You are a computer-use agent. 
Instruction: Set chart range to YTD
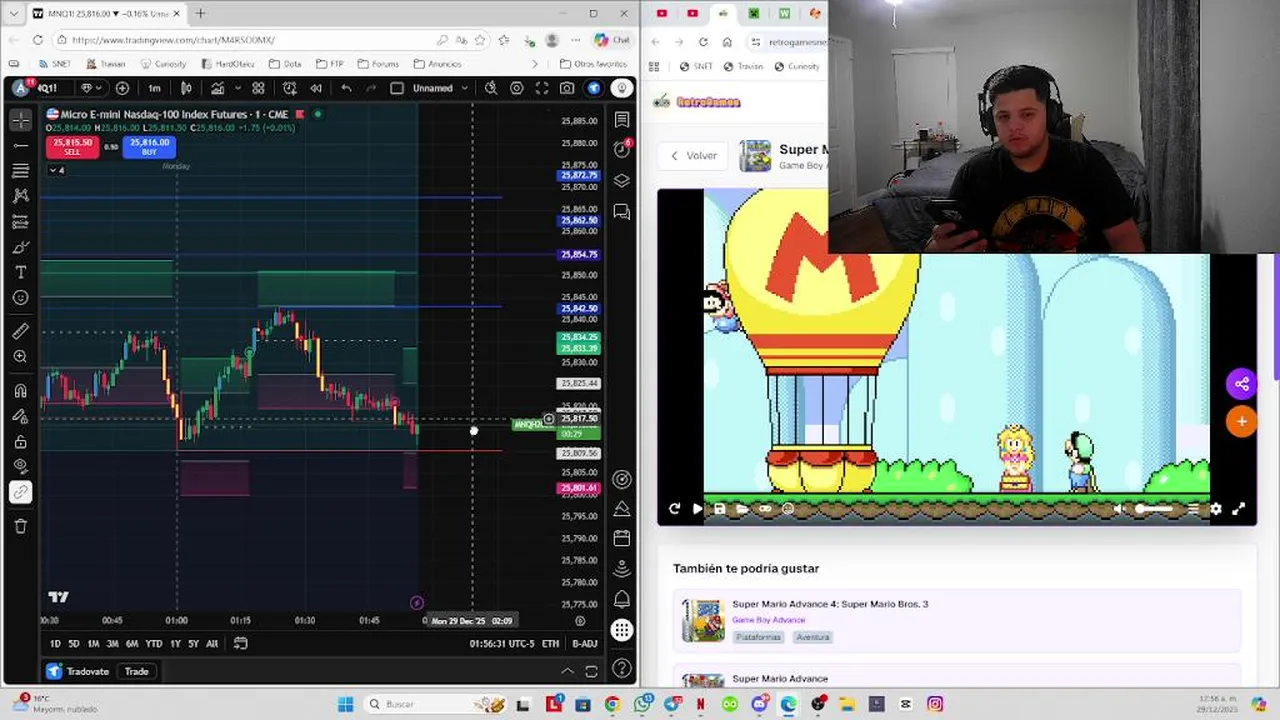(x=153, y=644)
